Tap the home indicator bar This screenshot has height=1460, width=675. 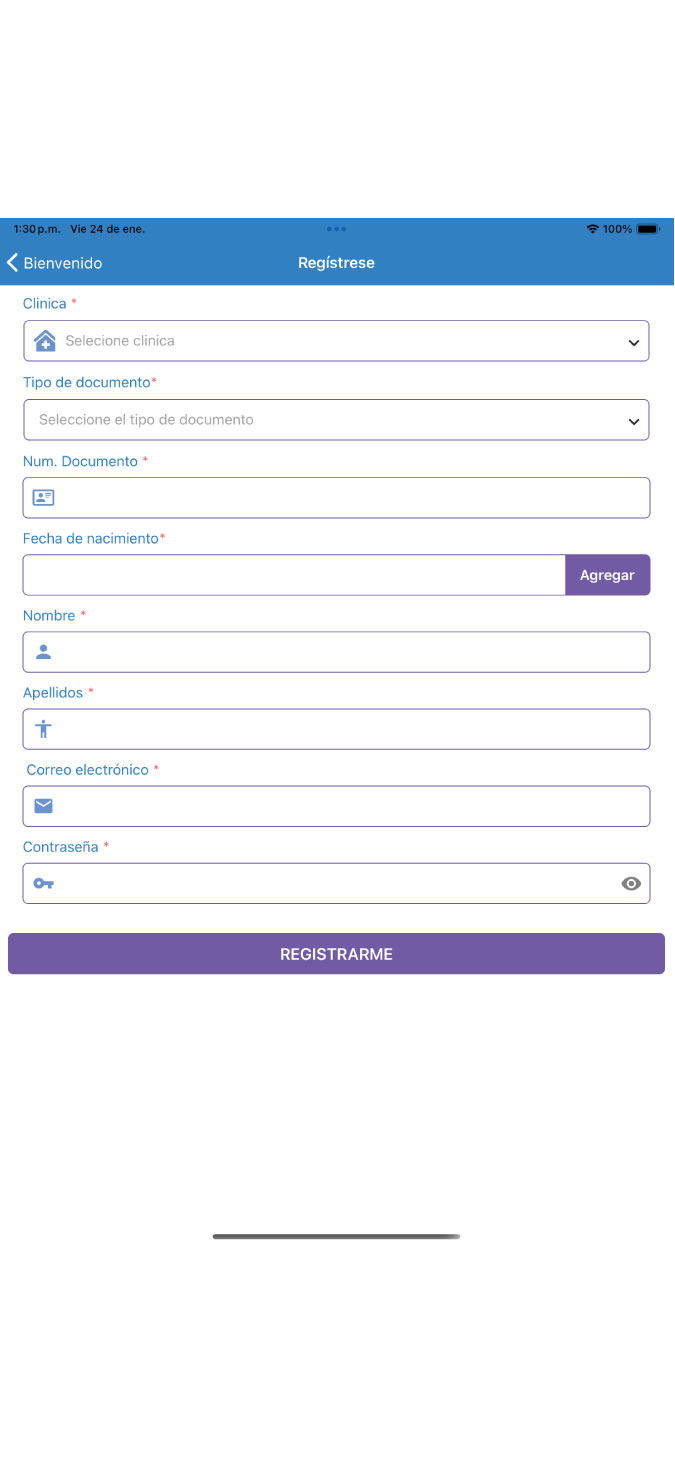(x=336, y=1237)
